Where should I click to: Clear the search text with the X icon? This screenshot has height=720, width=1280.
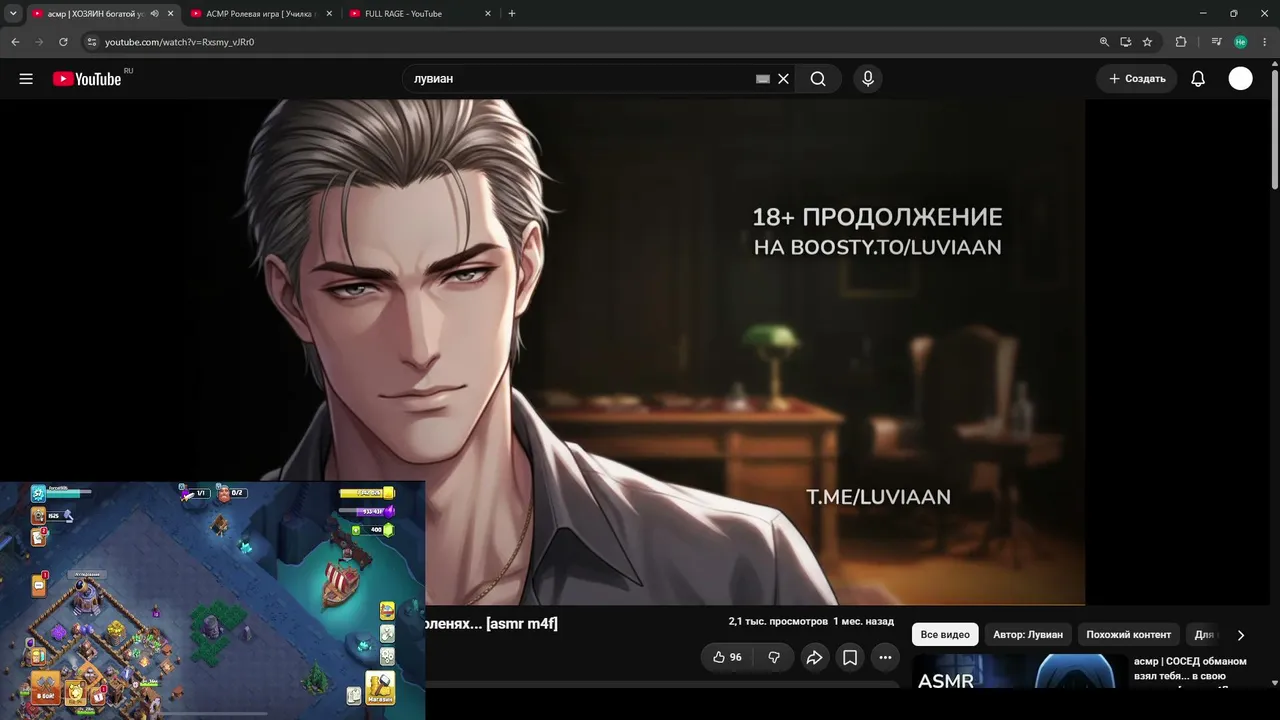(x=784, y=79)
